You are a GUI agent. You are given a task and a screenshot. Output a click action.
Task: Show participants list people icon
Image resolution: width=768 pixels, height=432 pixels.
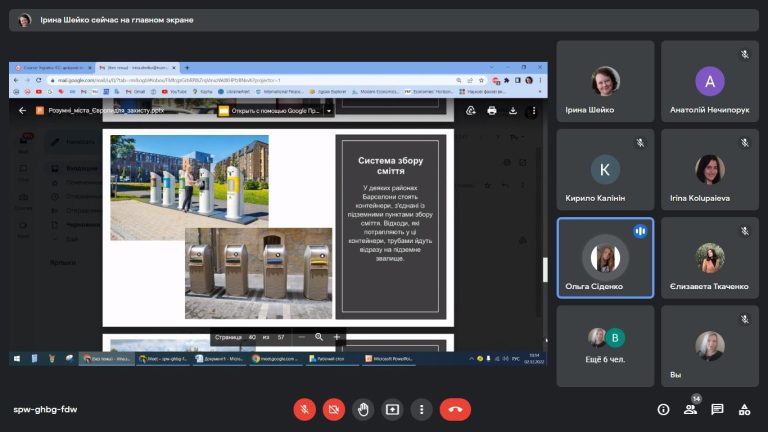point(691,409)
